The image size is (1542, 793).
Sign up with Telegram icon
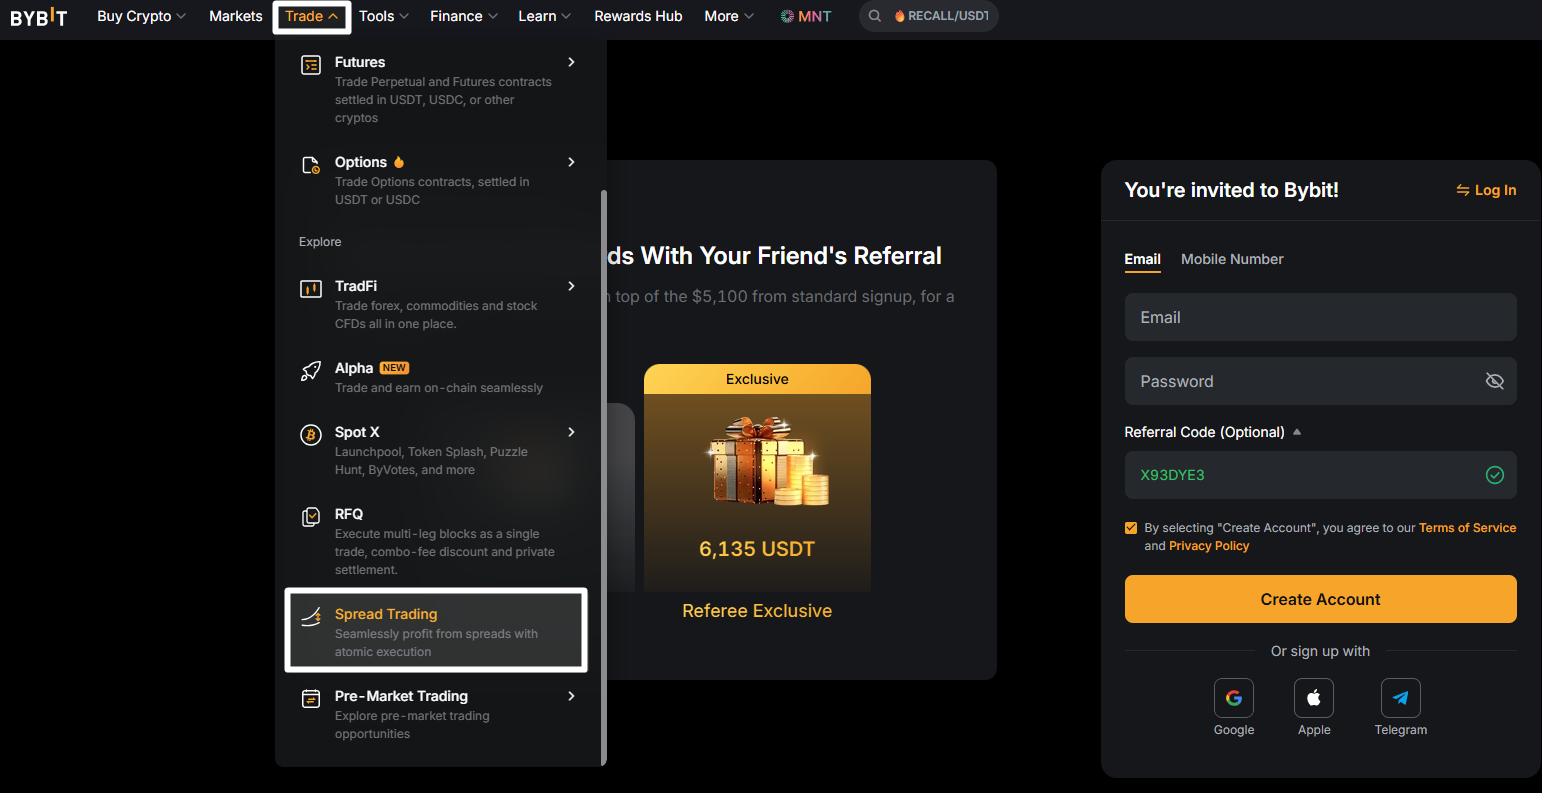point(1401,698)
